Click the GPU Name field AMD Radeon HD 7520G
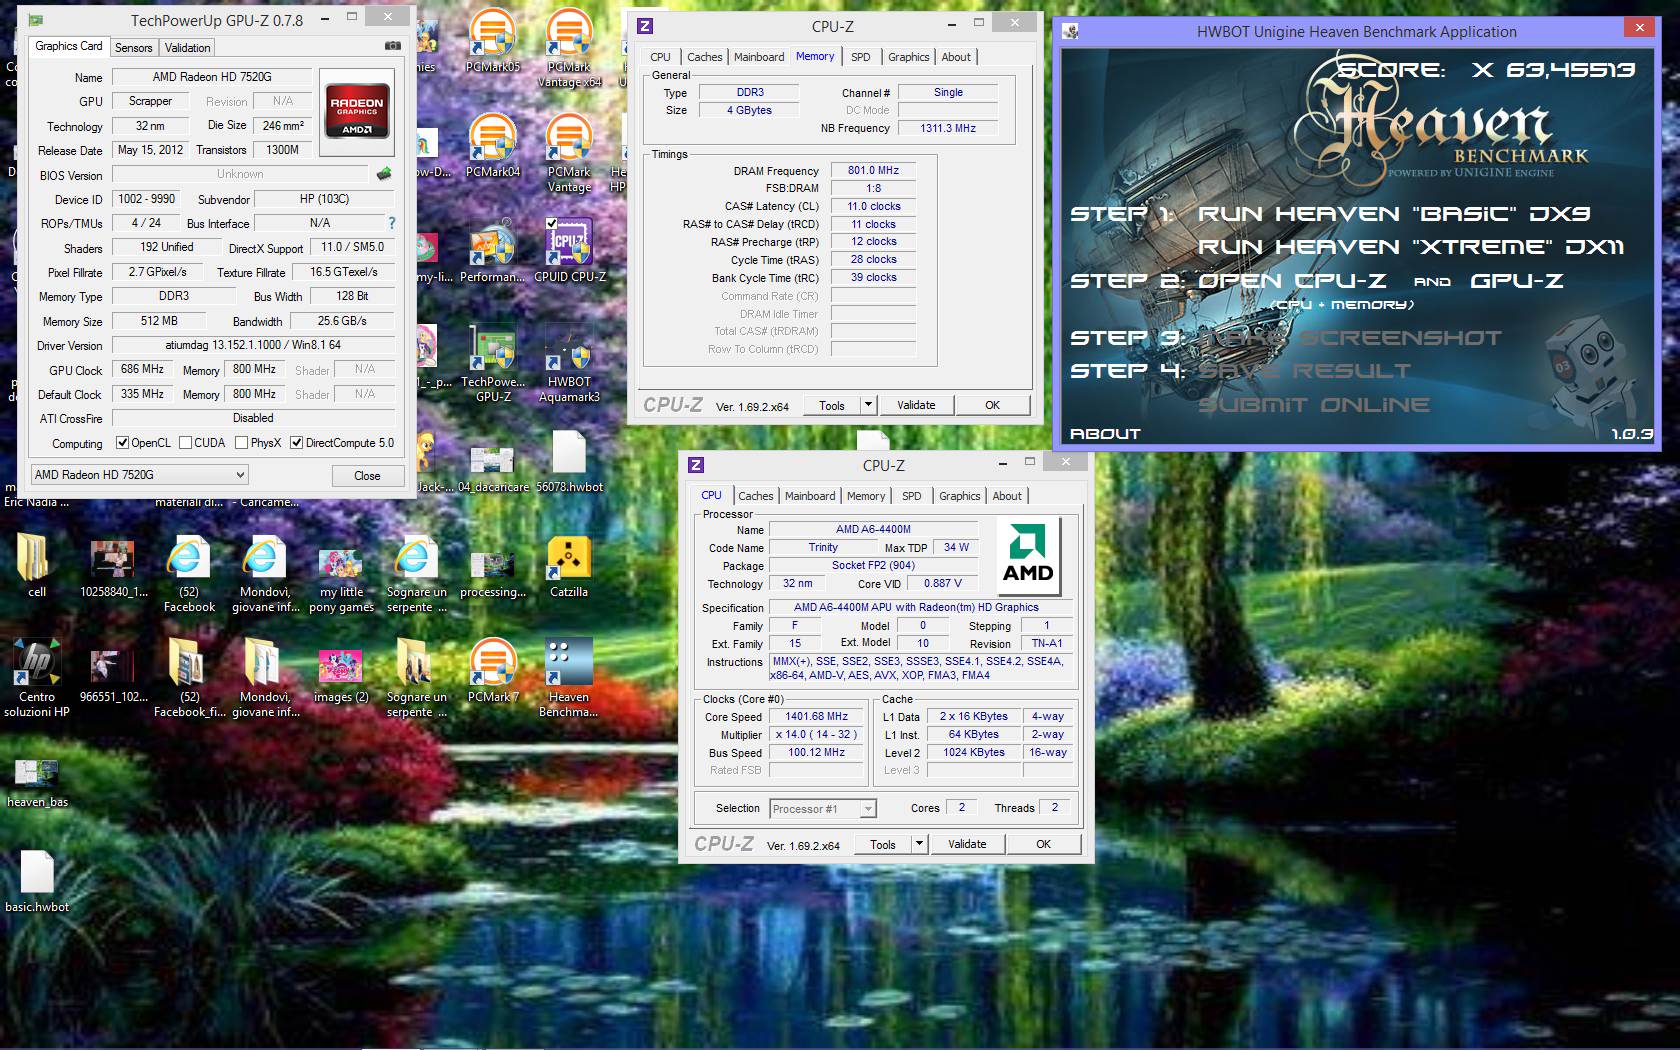Viewport: 1680px width, 1050px height. [212, 77]
